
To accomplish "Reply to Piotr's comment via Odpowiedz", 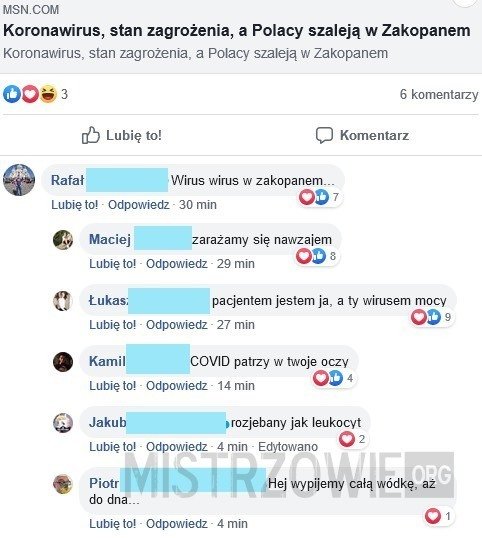I will click(x=177, y=524).
